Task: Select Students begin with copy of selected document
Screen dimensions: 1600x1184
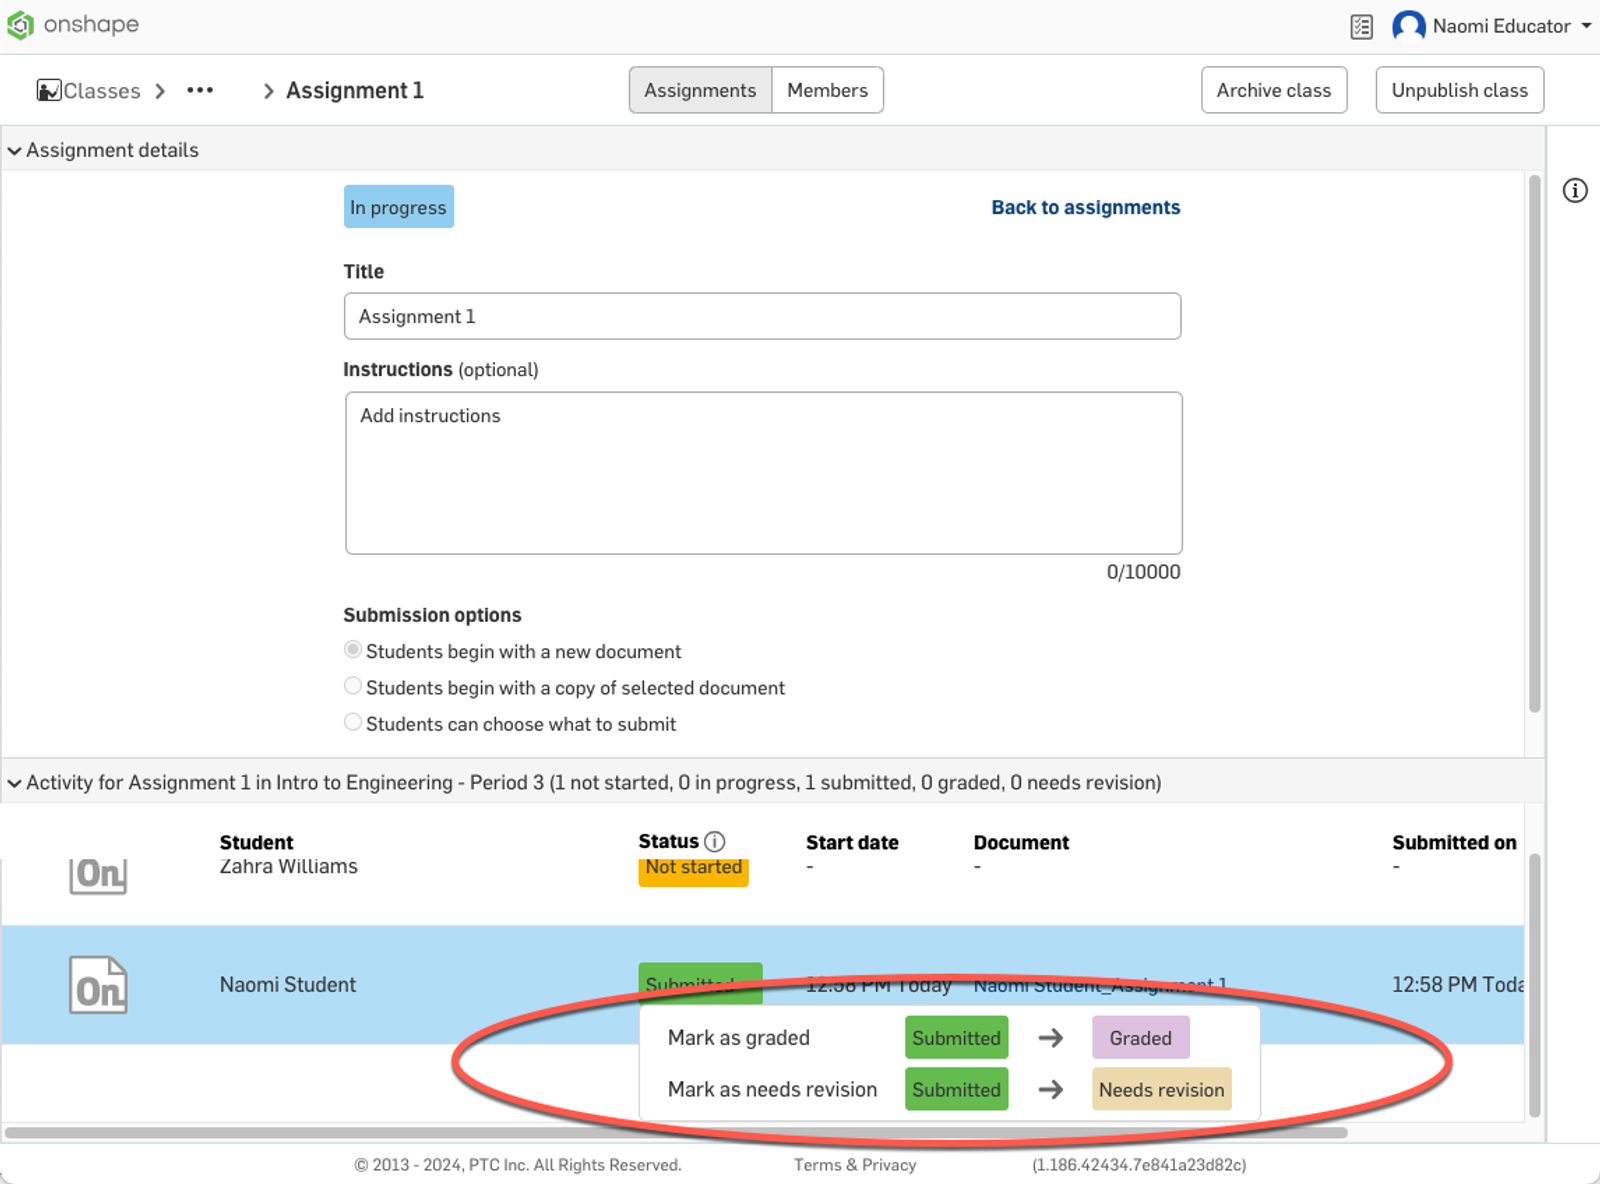Action: click(x=353, y=687)
